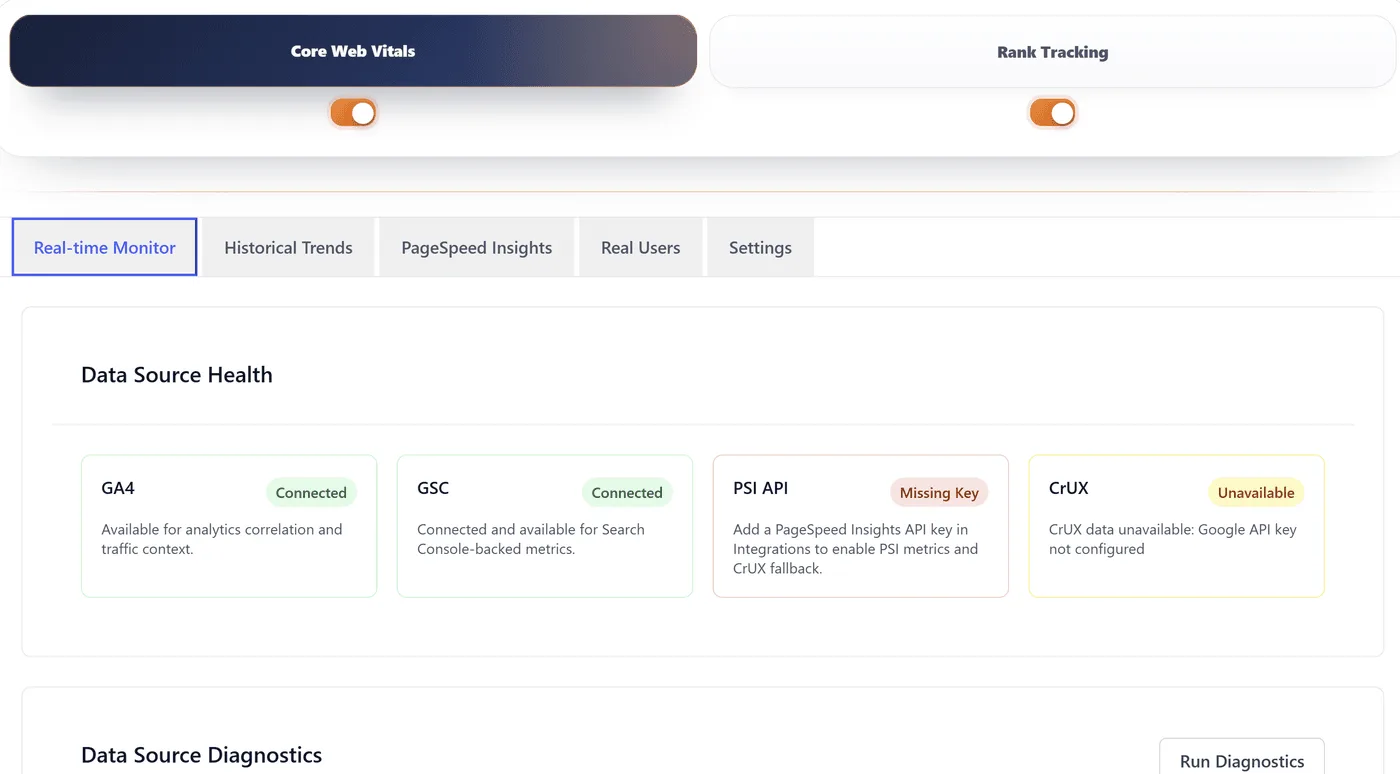Select the Core Web Vitals card
Image resolution: width=1400 pixels, height=774 pixels.
[x=352, y=51]
